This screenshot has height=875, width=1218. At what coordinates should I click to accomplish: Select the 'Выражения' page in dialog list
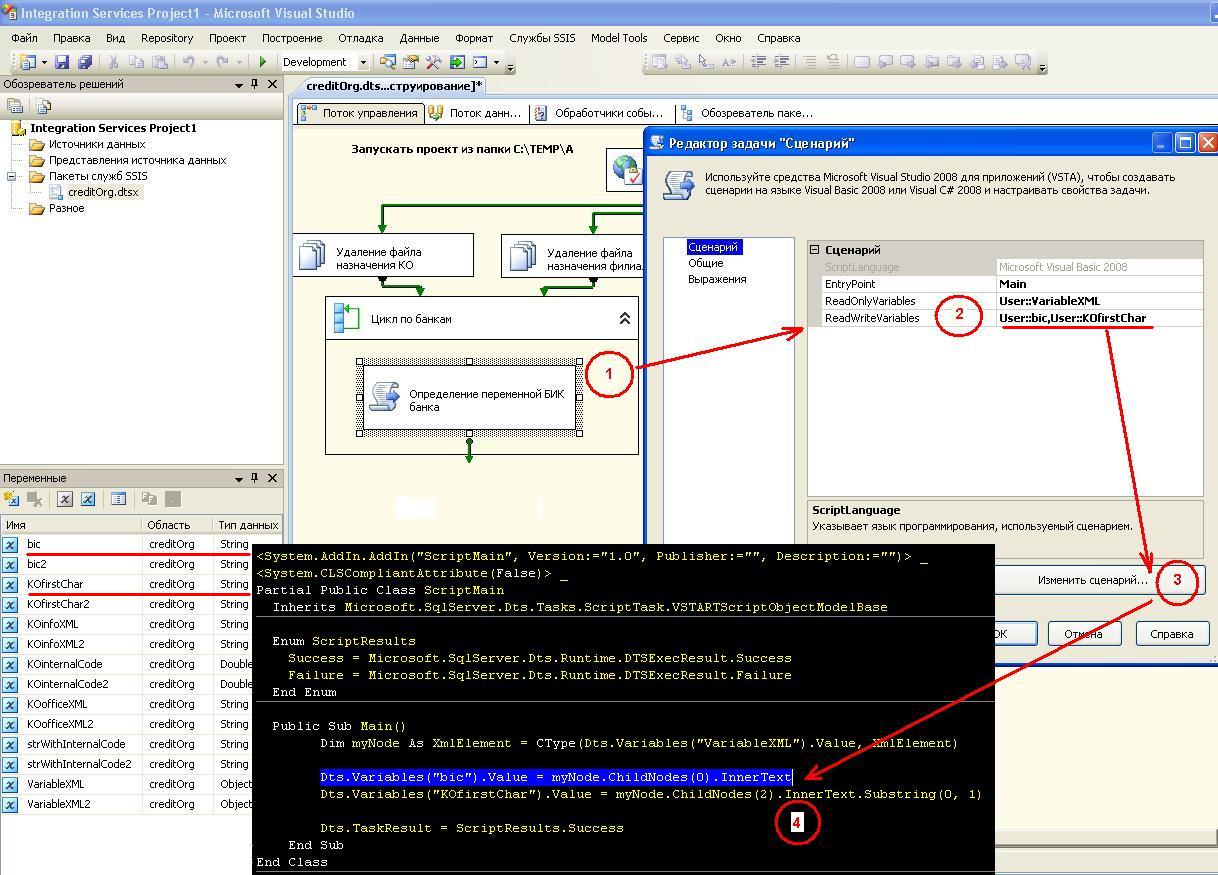pos(717,279)
